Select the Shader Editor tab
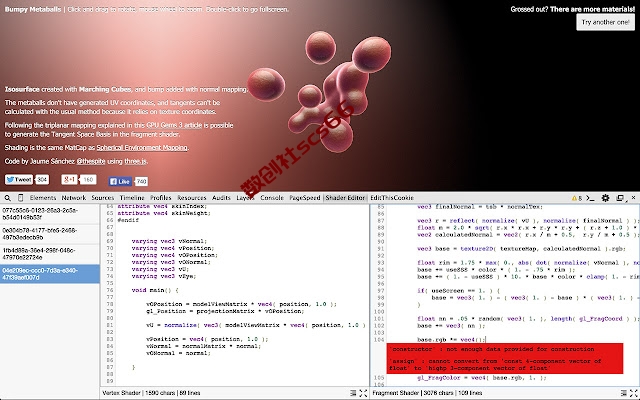This screenshot has width=640, height=400. (345, 198)
